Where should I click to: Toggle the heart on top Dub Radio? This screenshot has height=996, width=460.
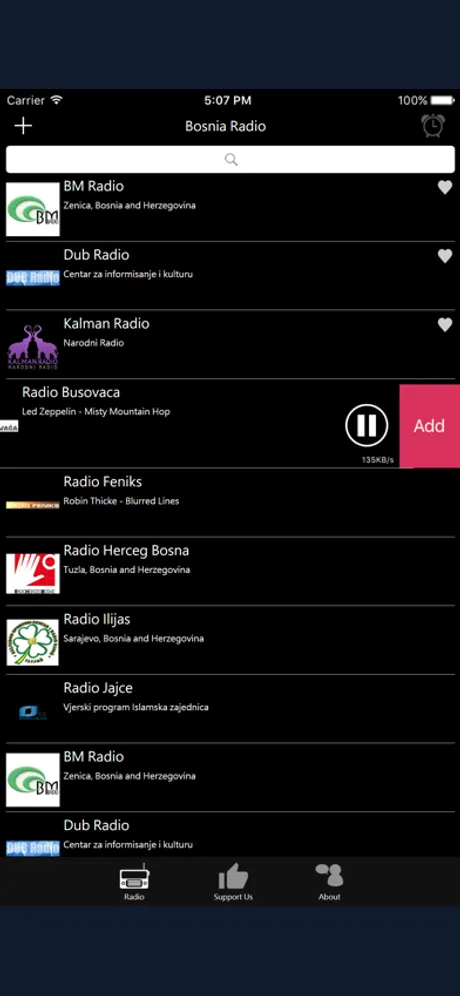coord(445,256)
